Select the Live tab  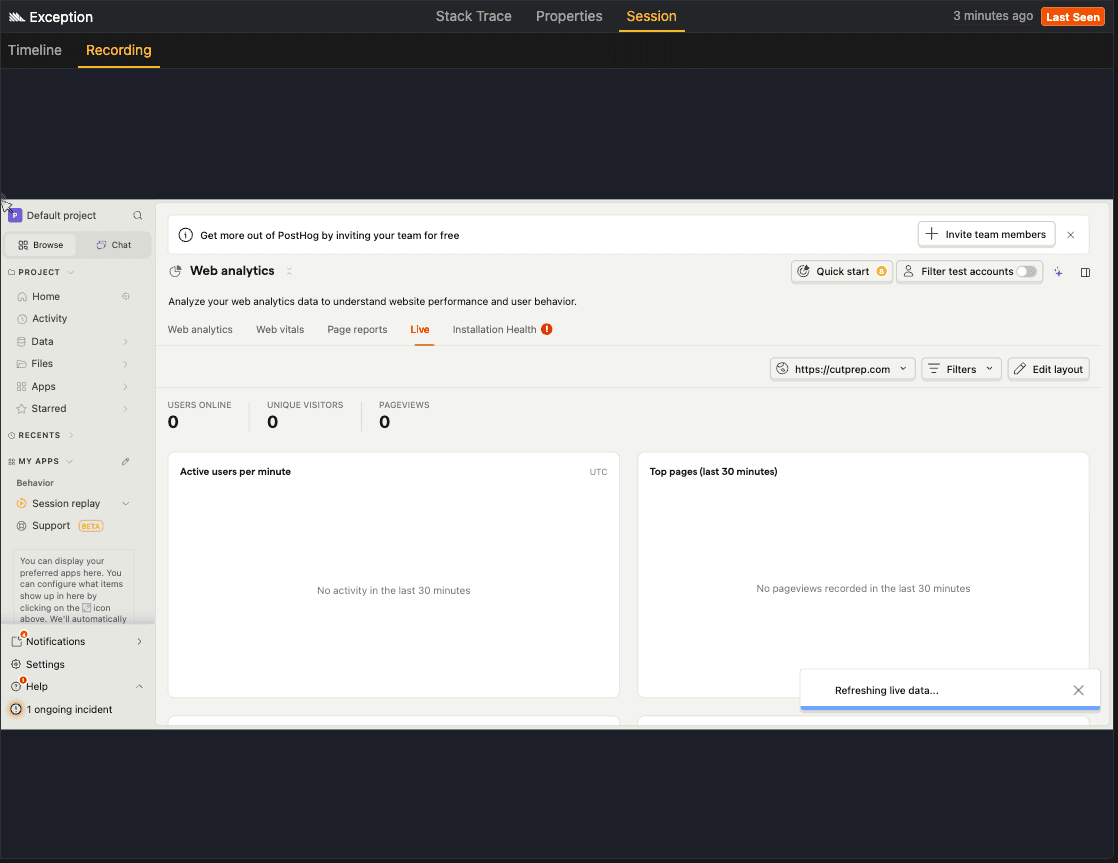(x=419, y=330)
